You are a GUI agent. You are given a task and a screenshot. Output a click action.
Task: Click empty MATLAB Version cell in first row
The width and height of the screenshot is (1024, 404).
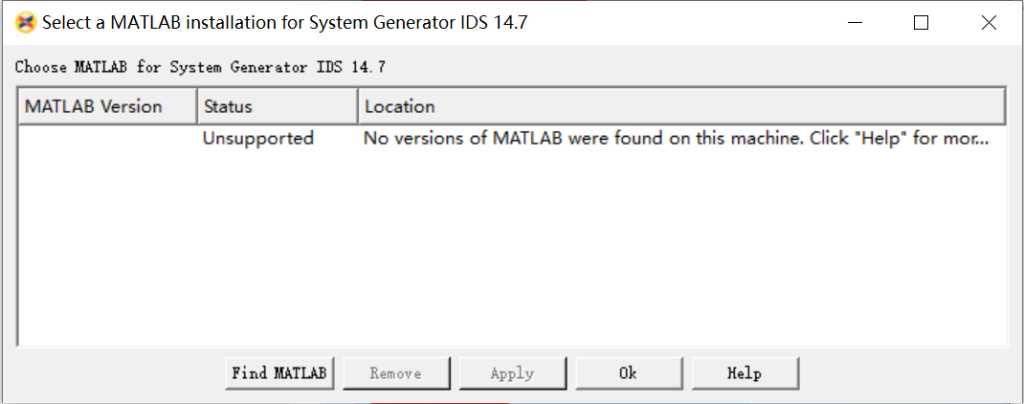tap(107, 138)
